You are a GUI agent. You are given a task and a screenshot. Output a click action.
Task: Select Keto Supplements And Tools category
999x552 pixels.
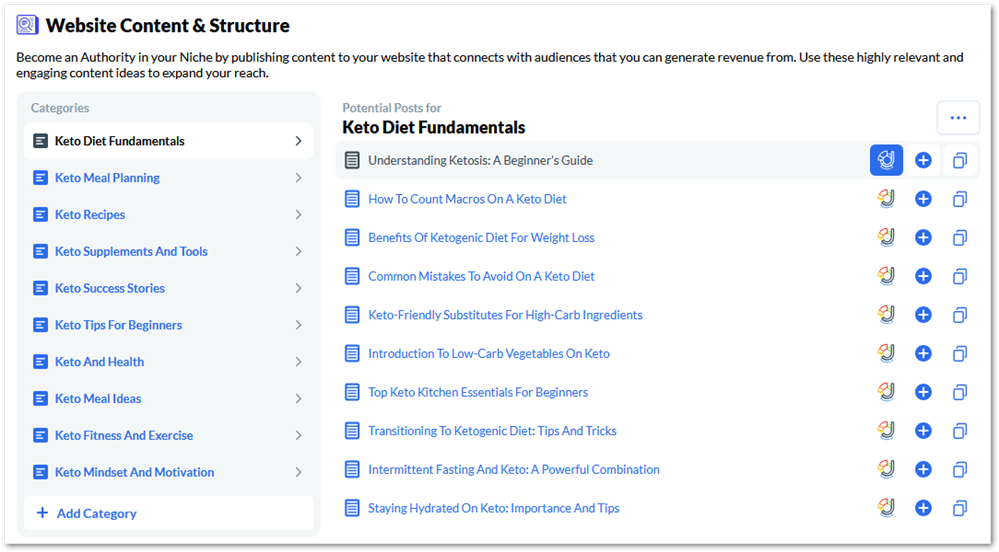tap(168, 251)
